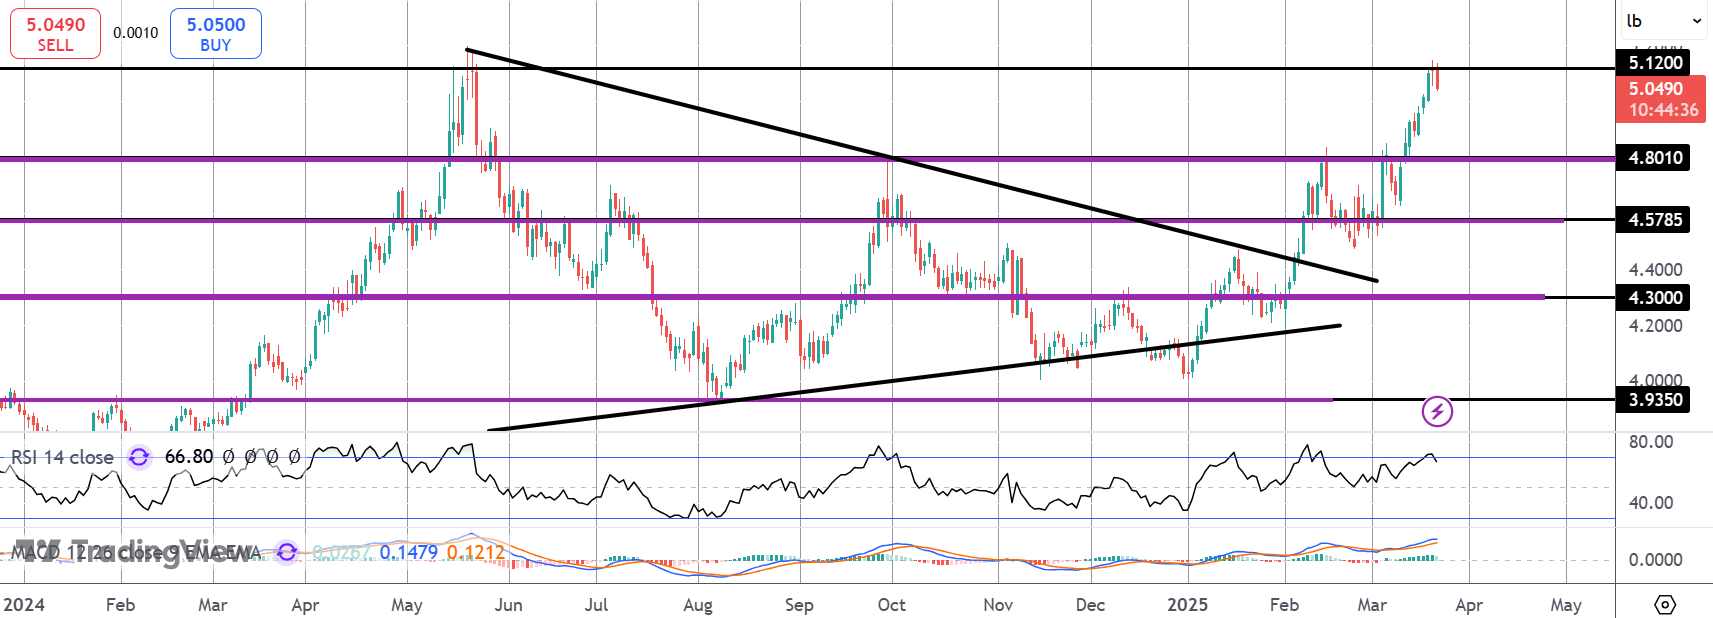Open chart settings hexagon gear icon

(x=1665, y=604)
